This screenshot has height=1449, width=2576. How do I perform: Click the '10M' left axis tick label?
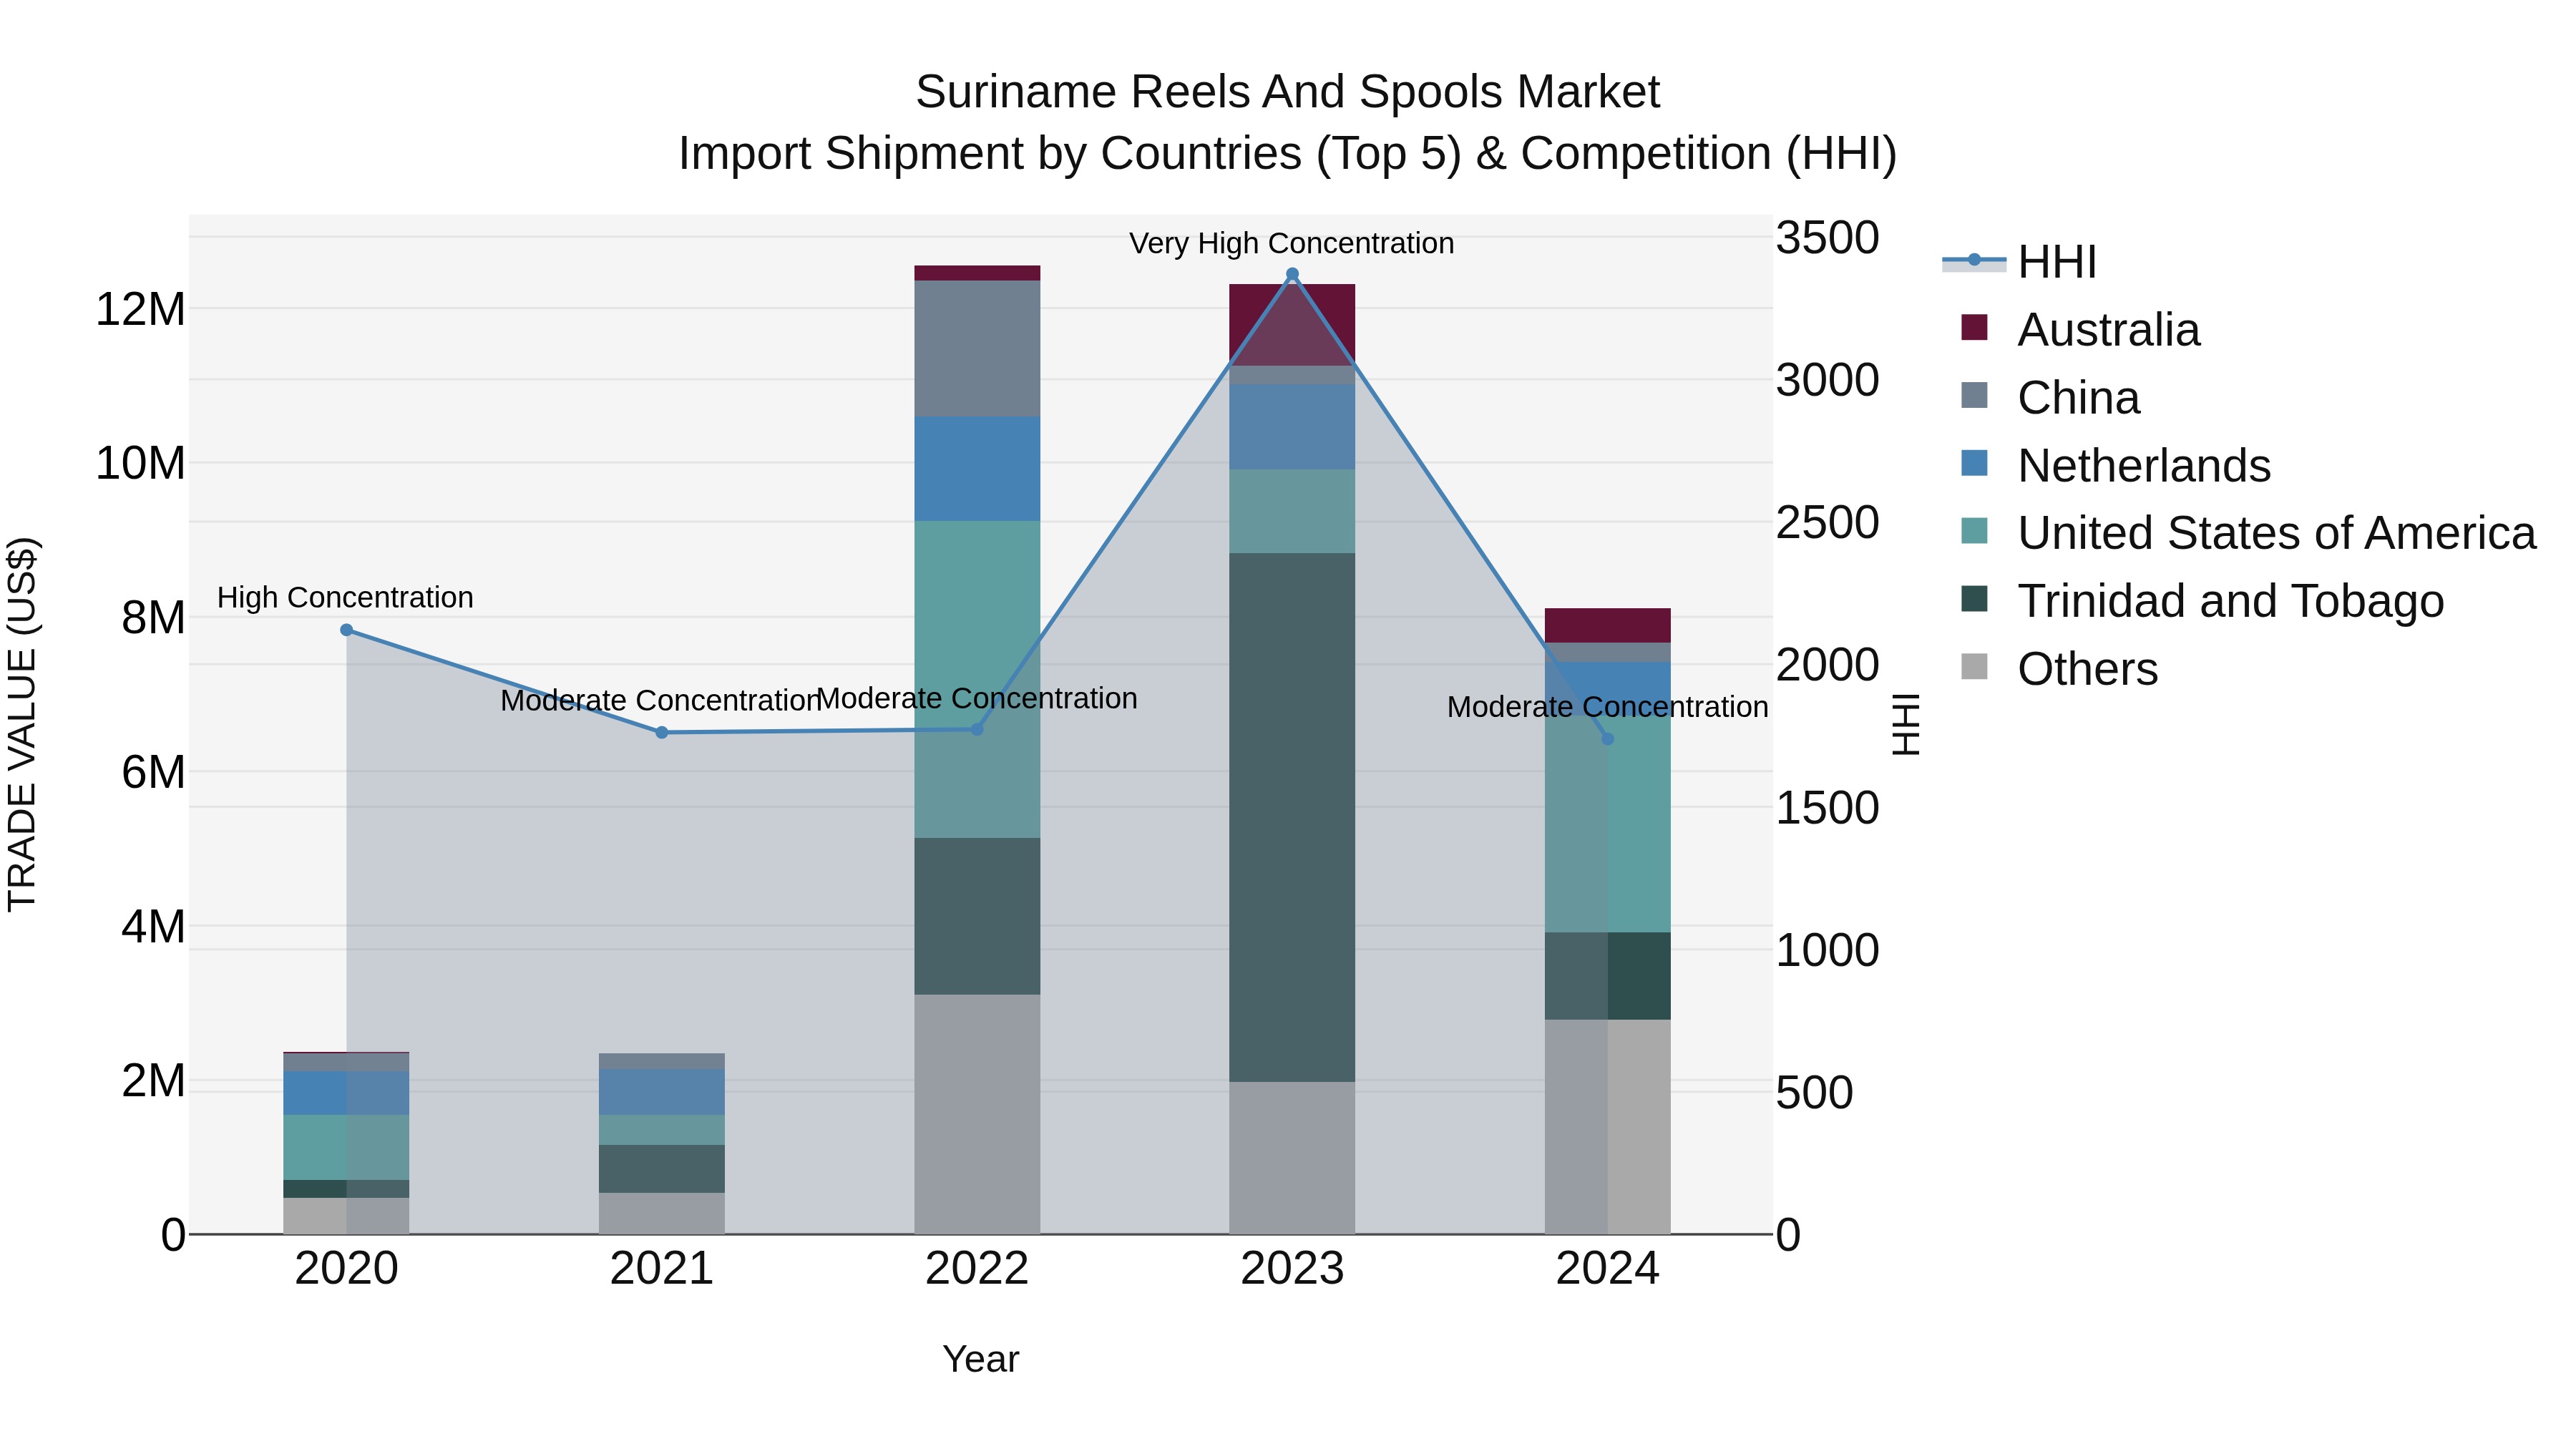pyautogui.click(x=140, y=463)
